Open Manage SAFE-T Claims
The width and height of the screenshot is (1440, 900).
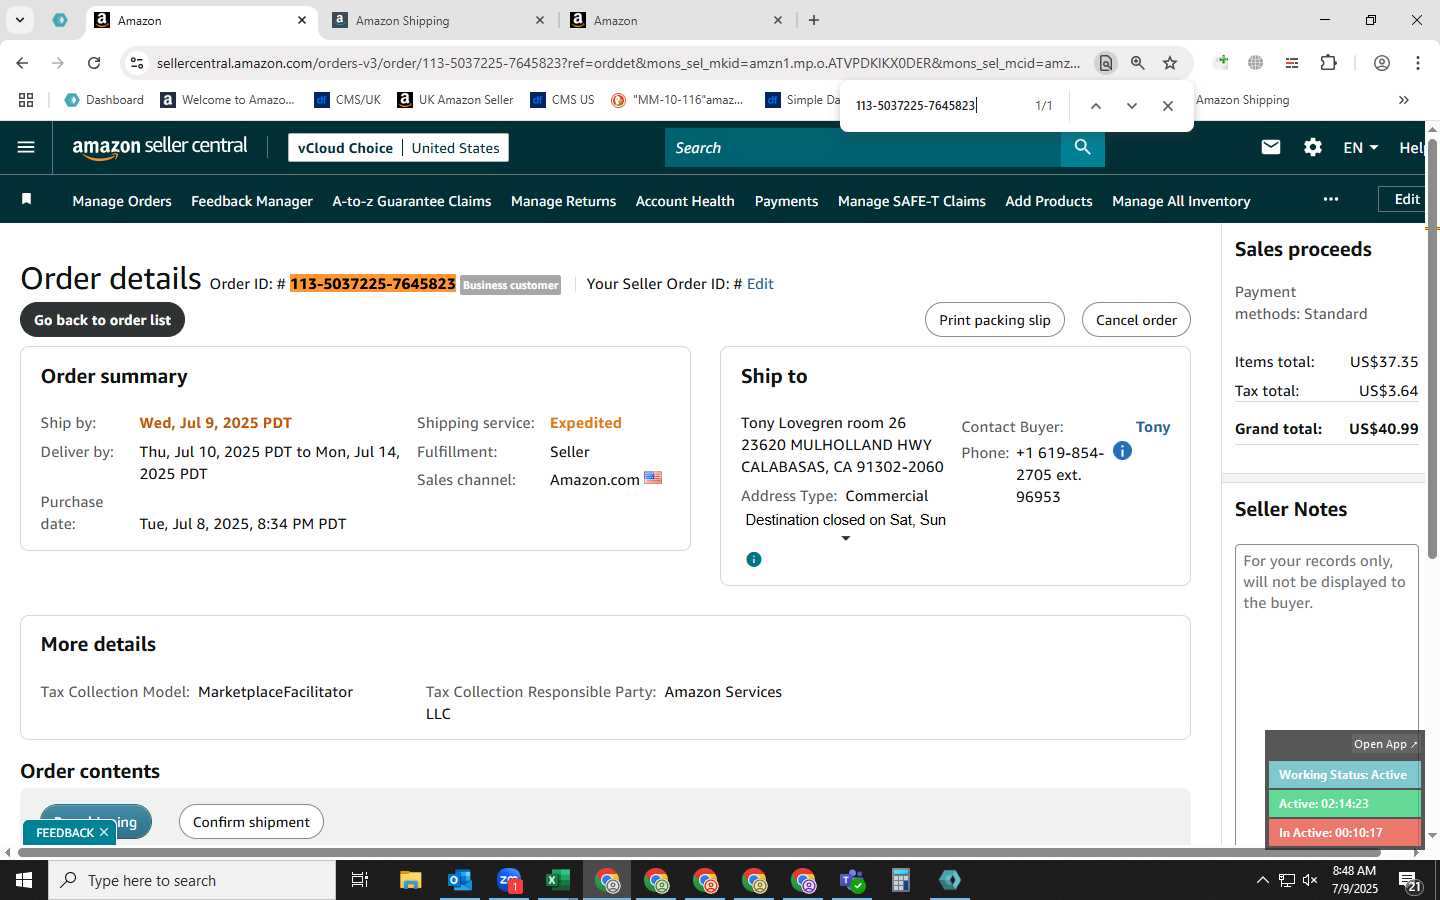coord(912,201)
